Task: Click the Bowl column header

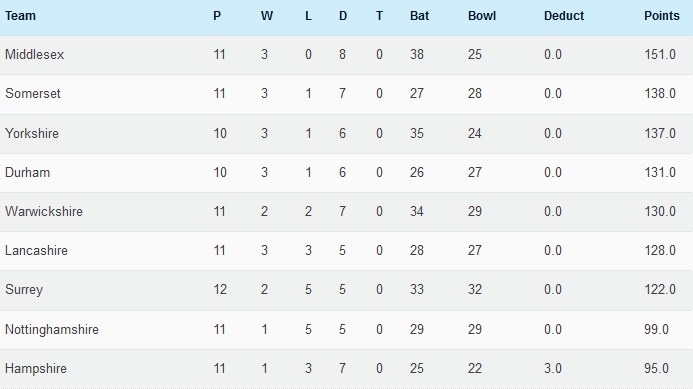Action: [482, 16]
